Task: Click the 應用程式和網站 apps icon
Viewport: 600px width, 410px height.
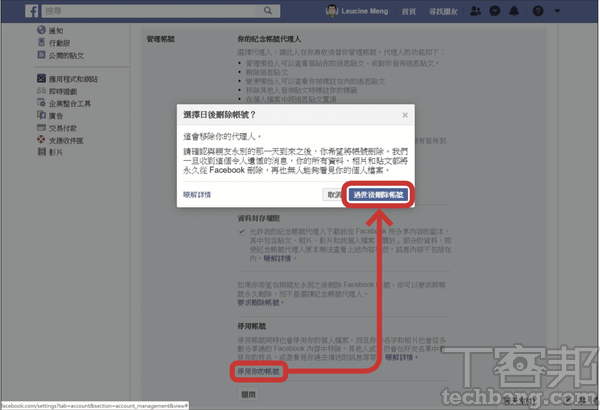Action: coord(41,78)
